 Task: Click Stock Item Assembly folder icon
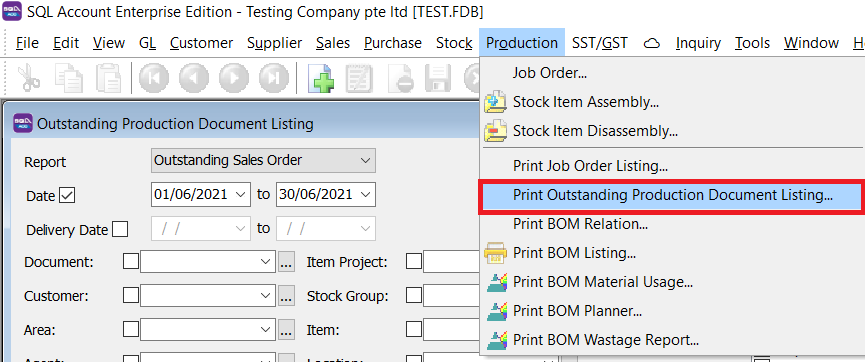pyautogui.click(x=495, y=102)
